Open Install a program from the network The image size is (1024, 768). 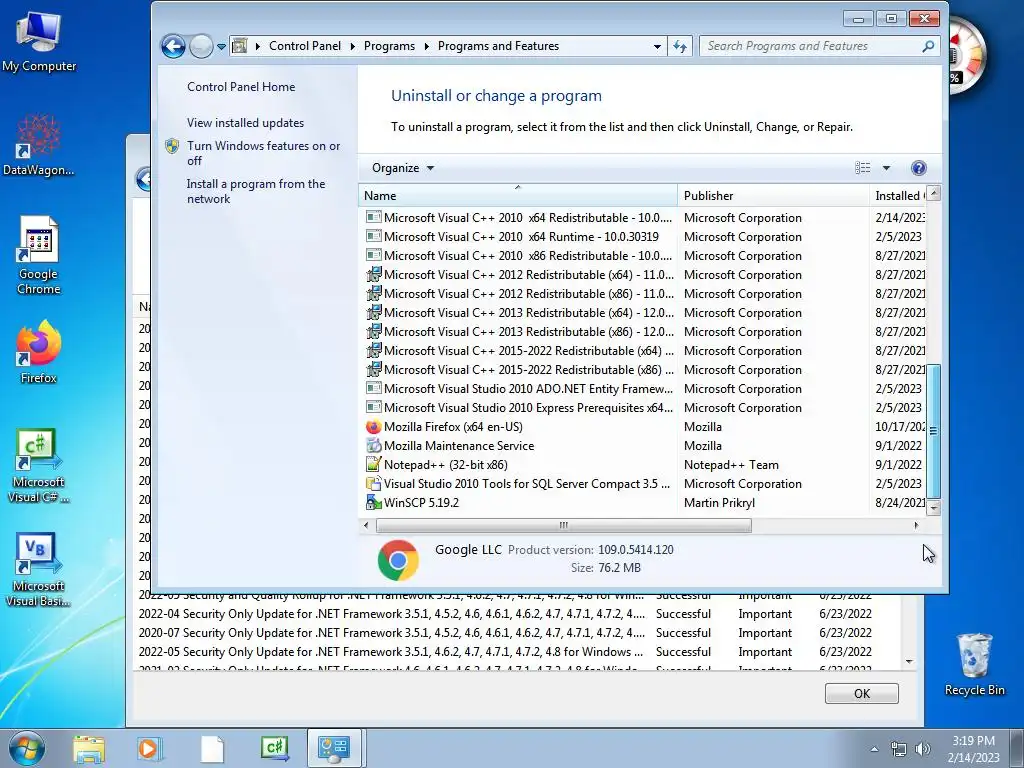(256, 191)
